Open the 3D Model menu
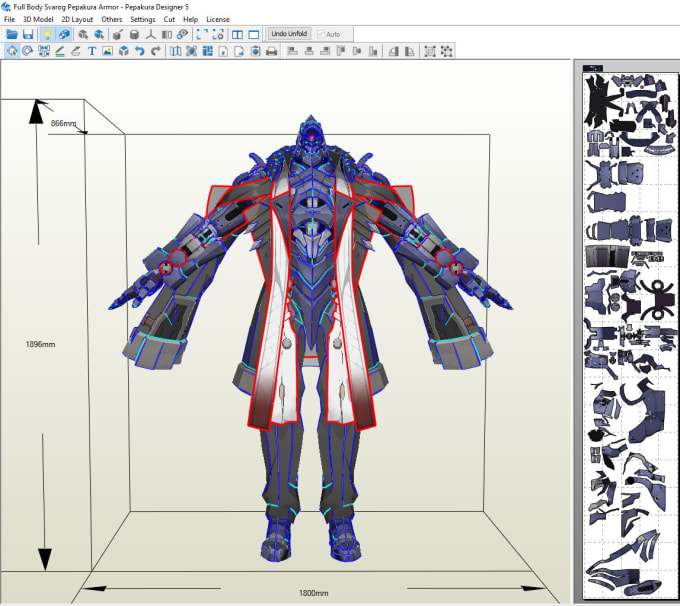This screenshot has height=606, width=680. coord(38,20)
